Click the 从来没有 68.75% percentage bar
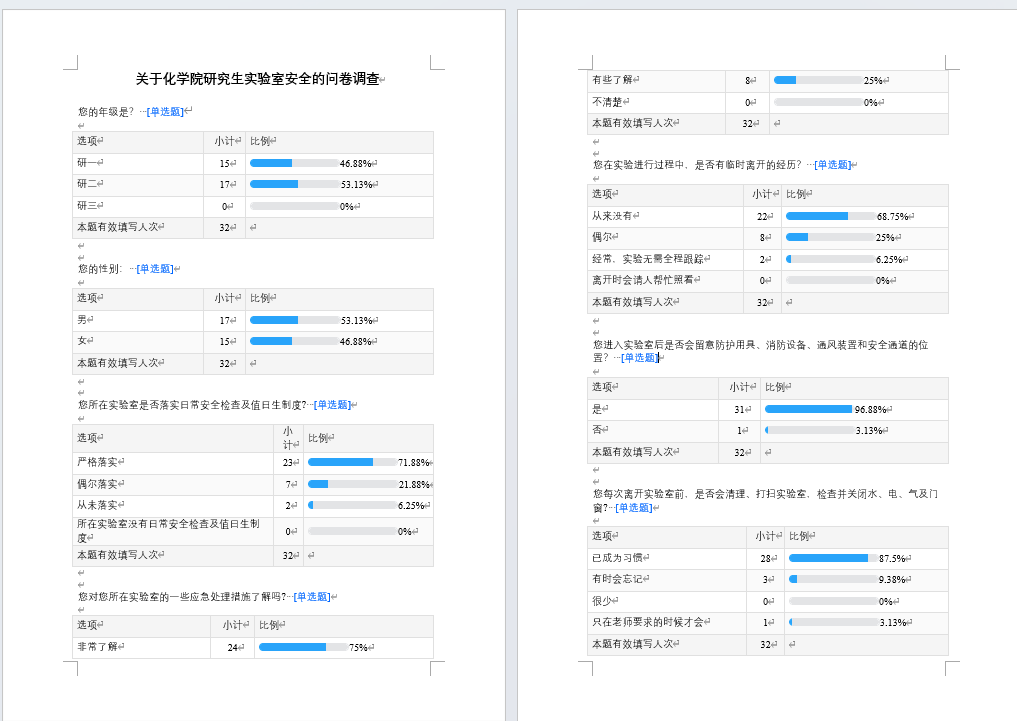Screen dimensions: 1017x721 coord(830,216)
